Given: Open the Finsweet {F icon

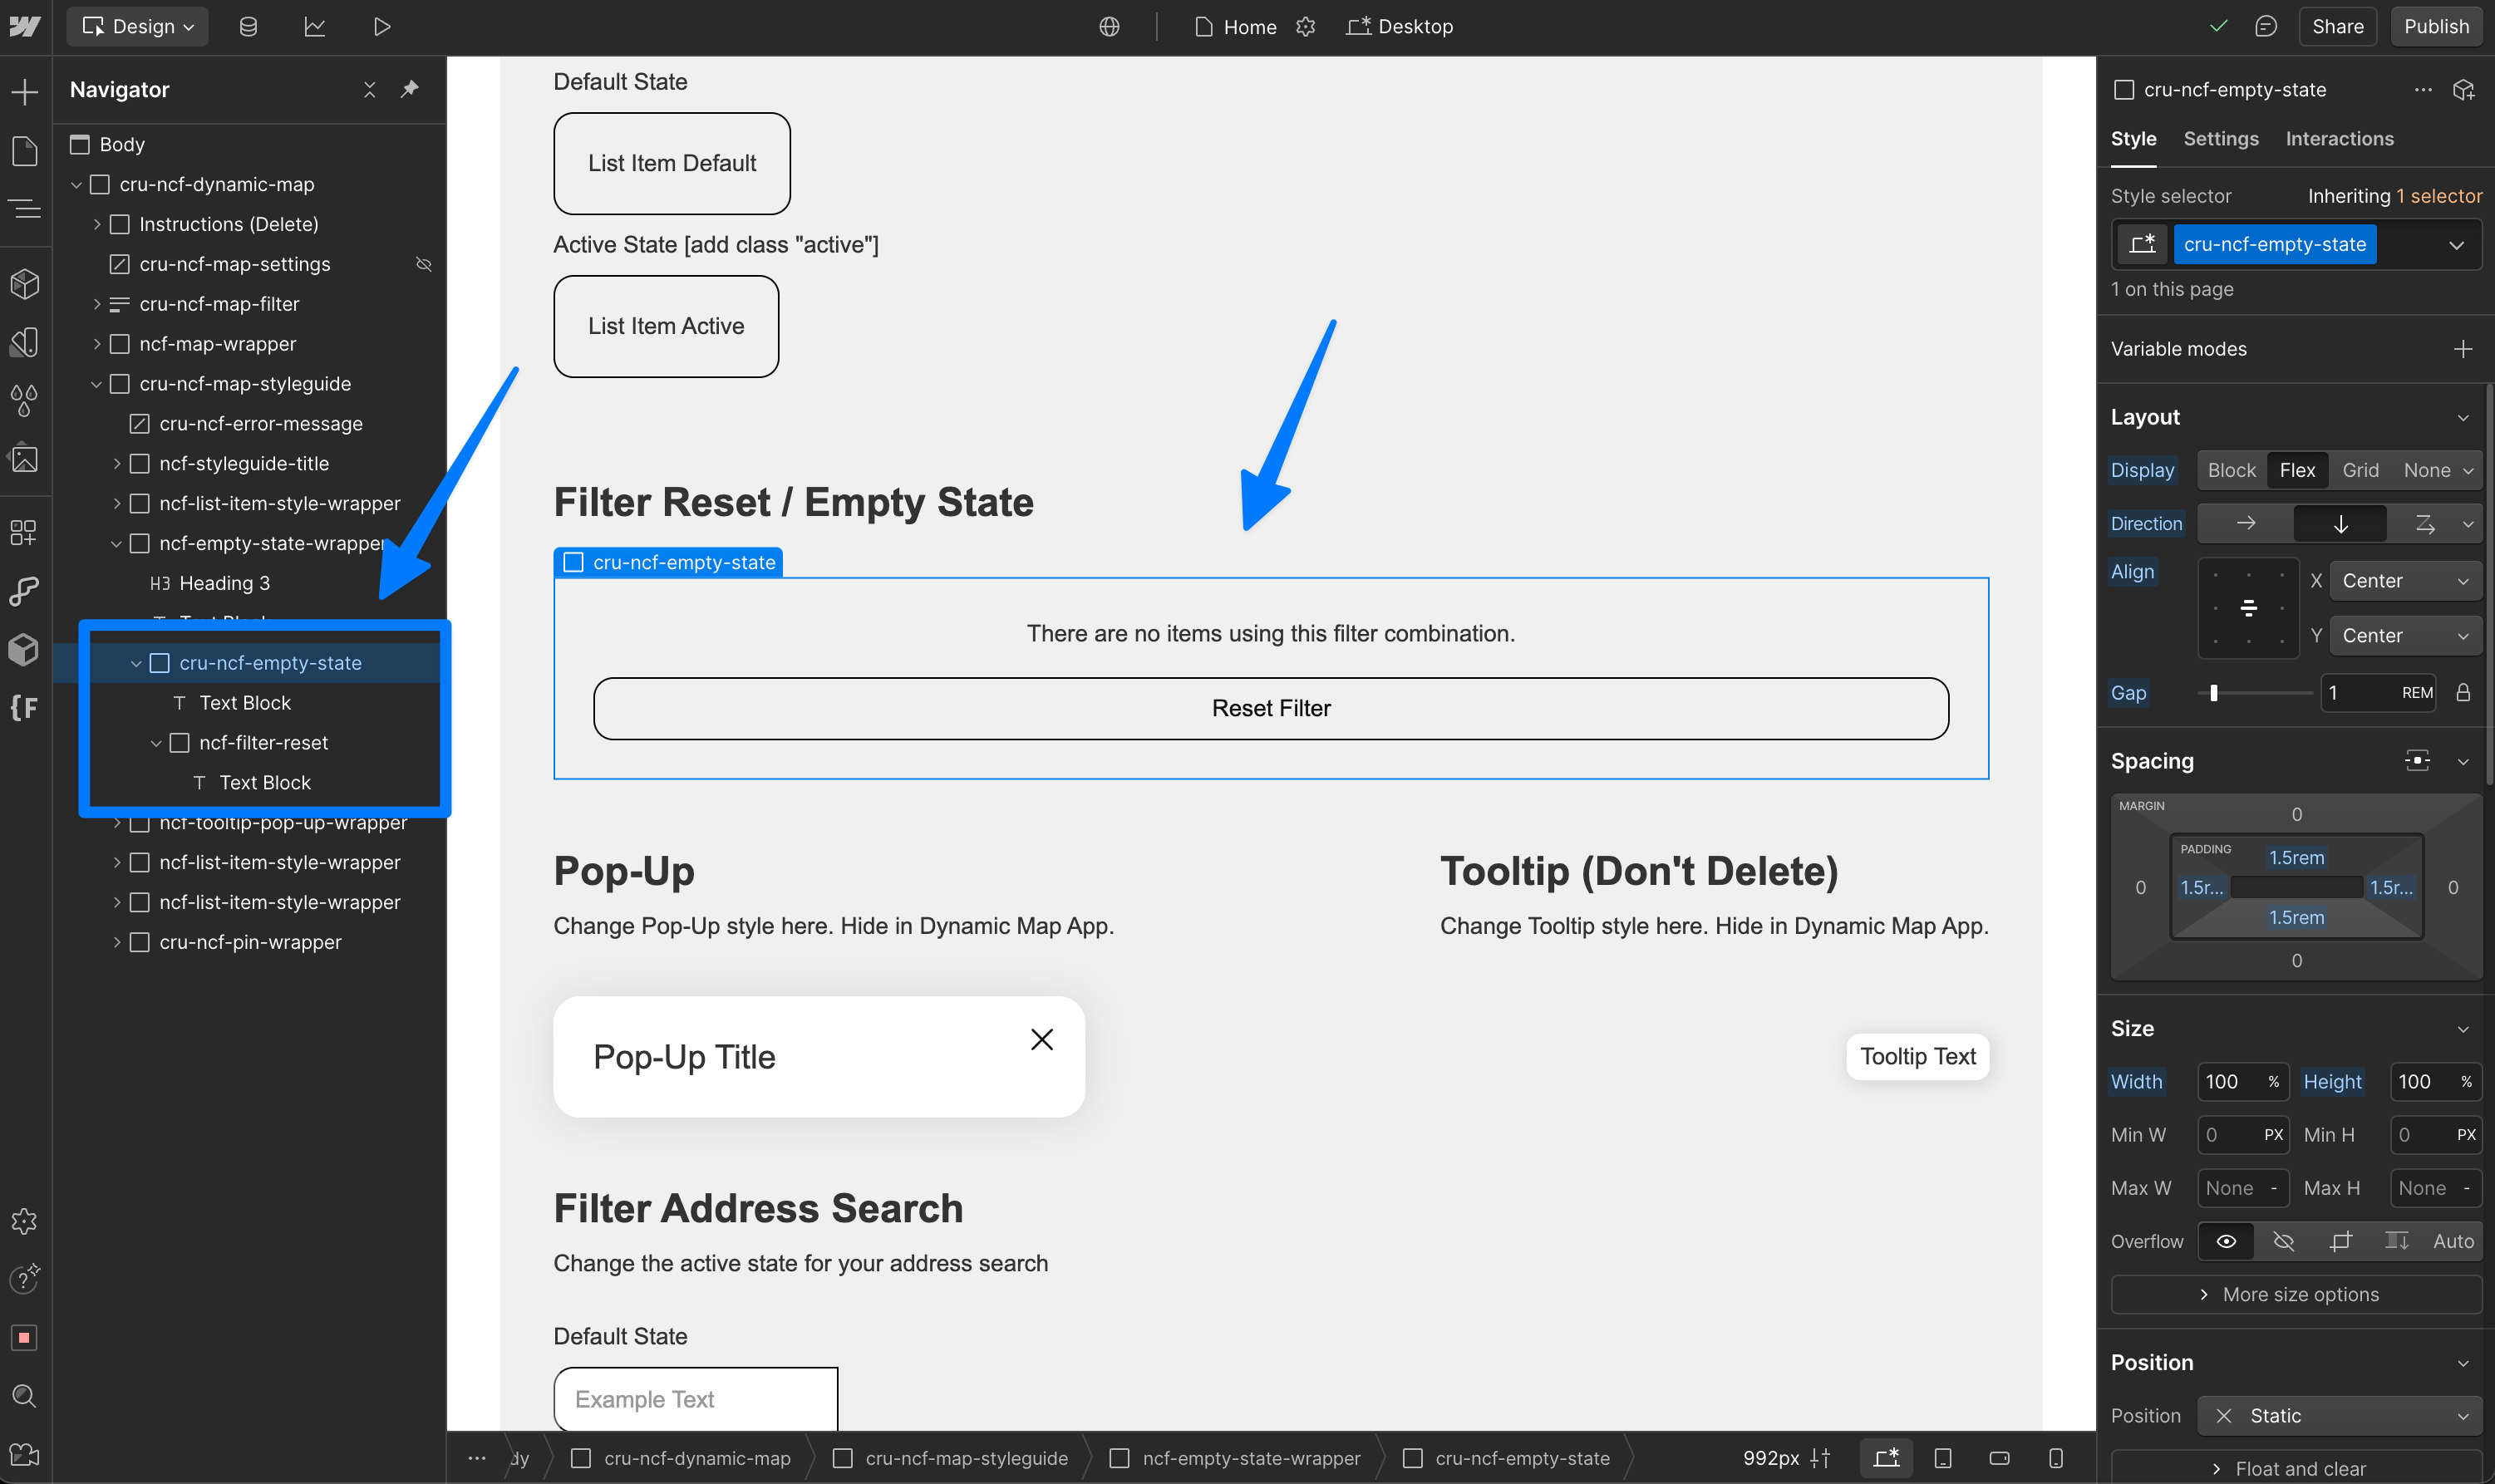Looking at the screenshot, I should coord(25,708).
